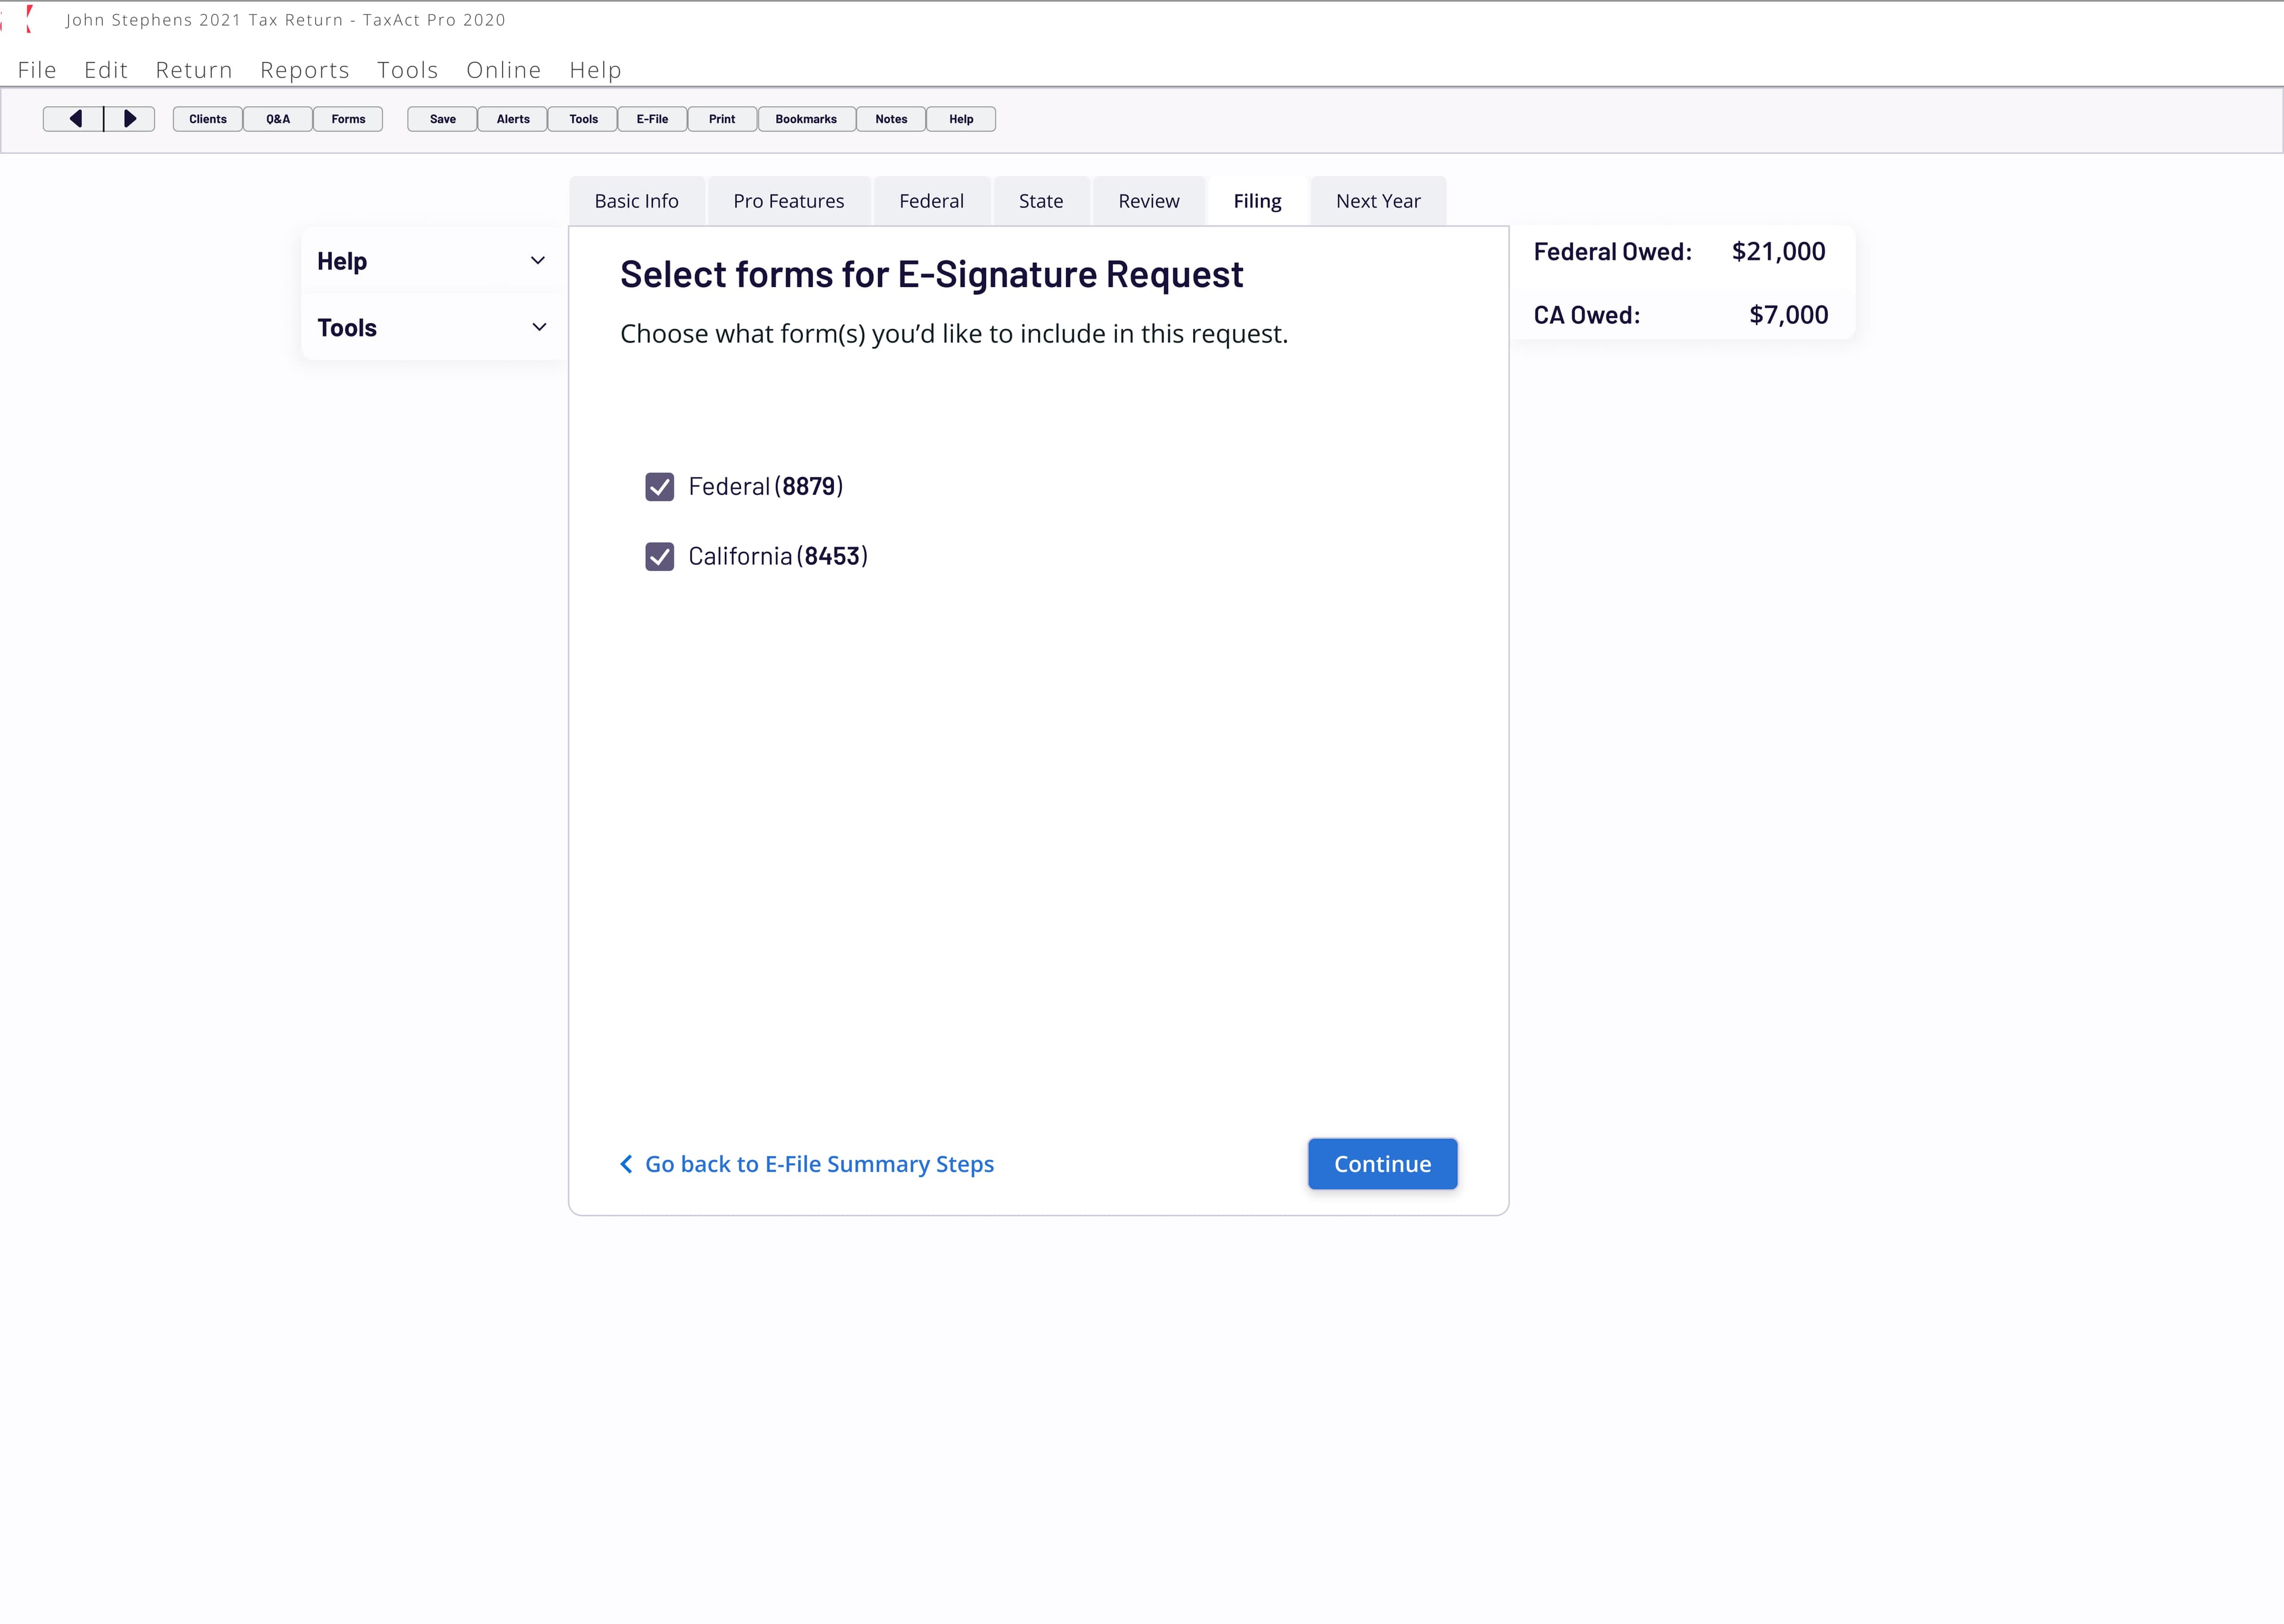Switch to the State tab

coord(1041,201)
